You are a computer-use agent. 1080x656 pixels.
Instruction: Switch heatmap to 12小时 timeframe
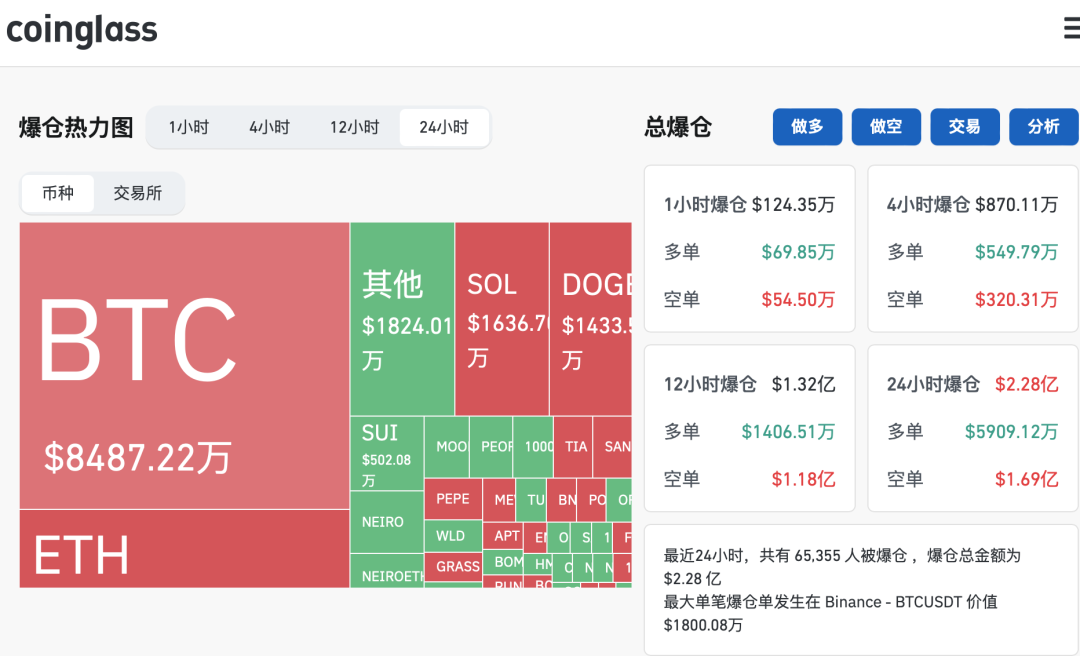pyautogui.click(x=354, y=127)
